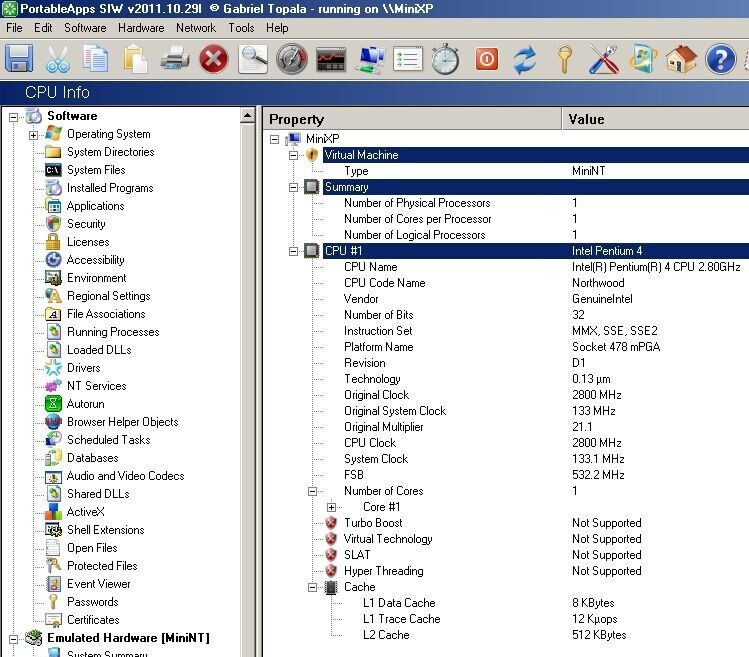This screenshot has width=749, height=657.
Task: Click the red X stop toolbar icon
Action: click(x=214, y=59)
